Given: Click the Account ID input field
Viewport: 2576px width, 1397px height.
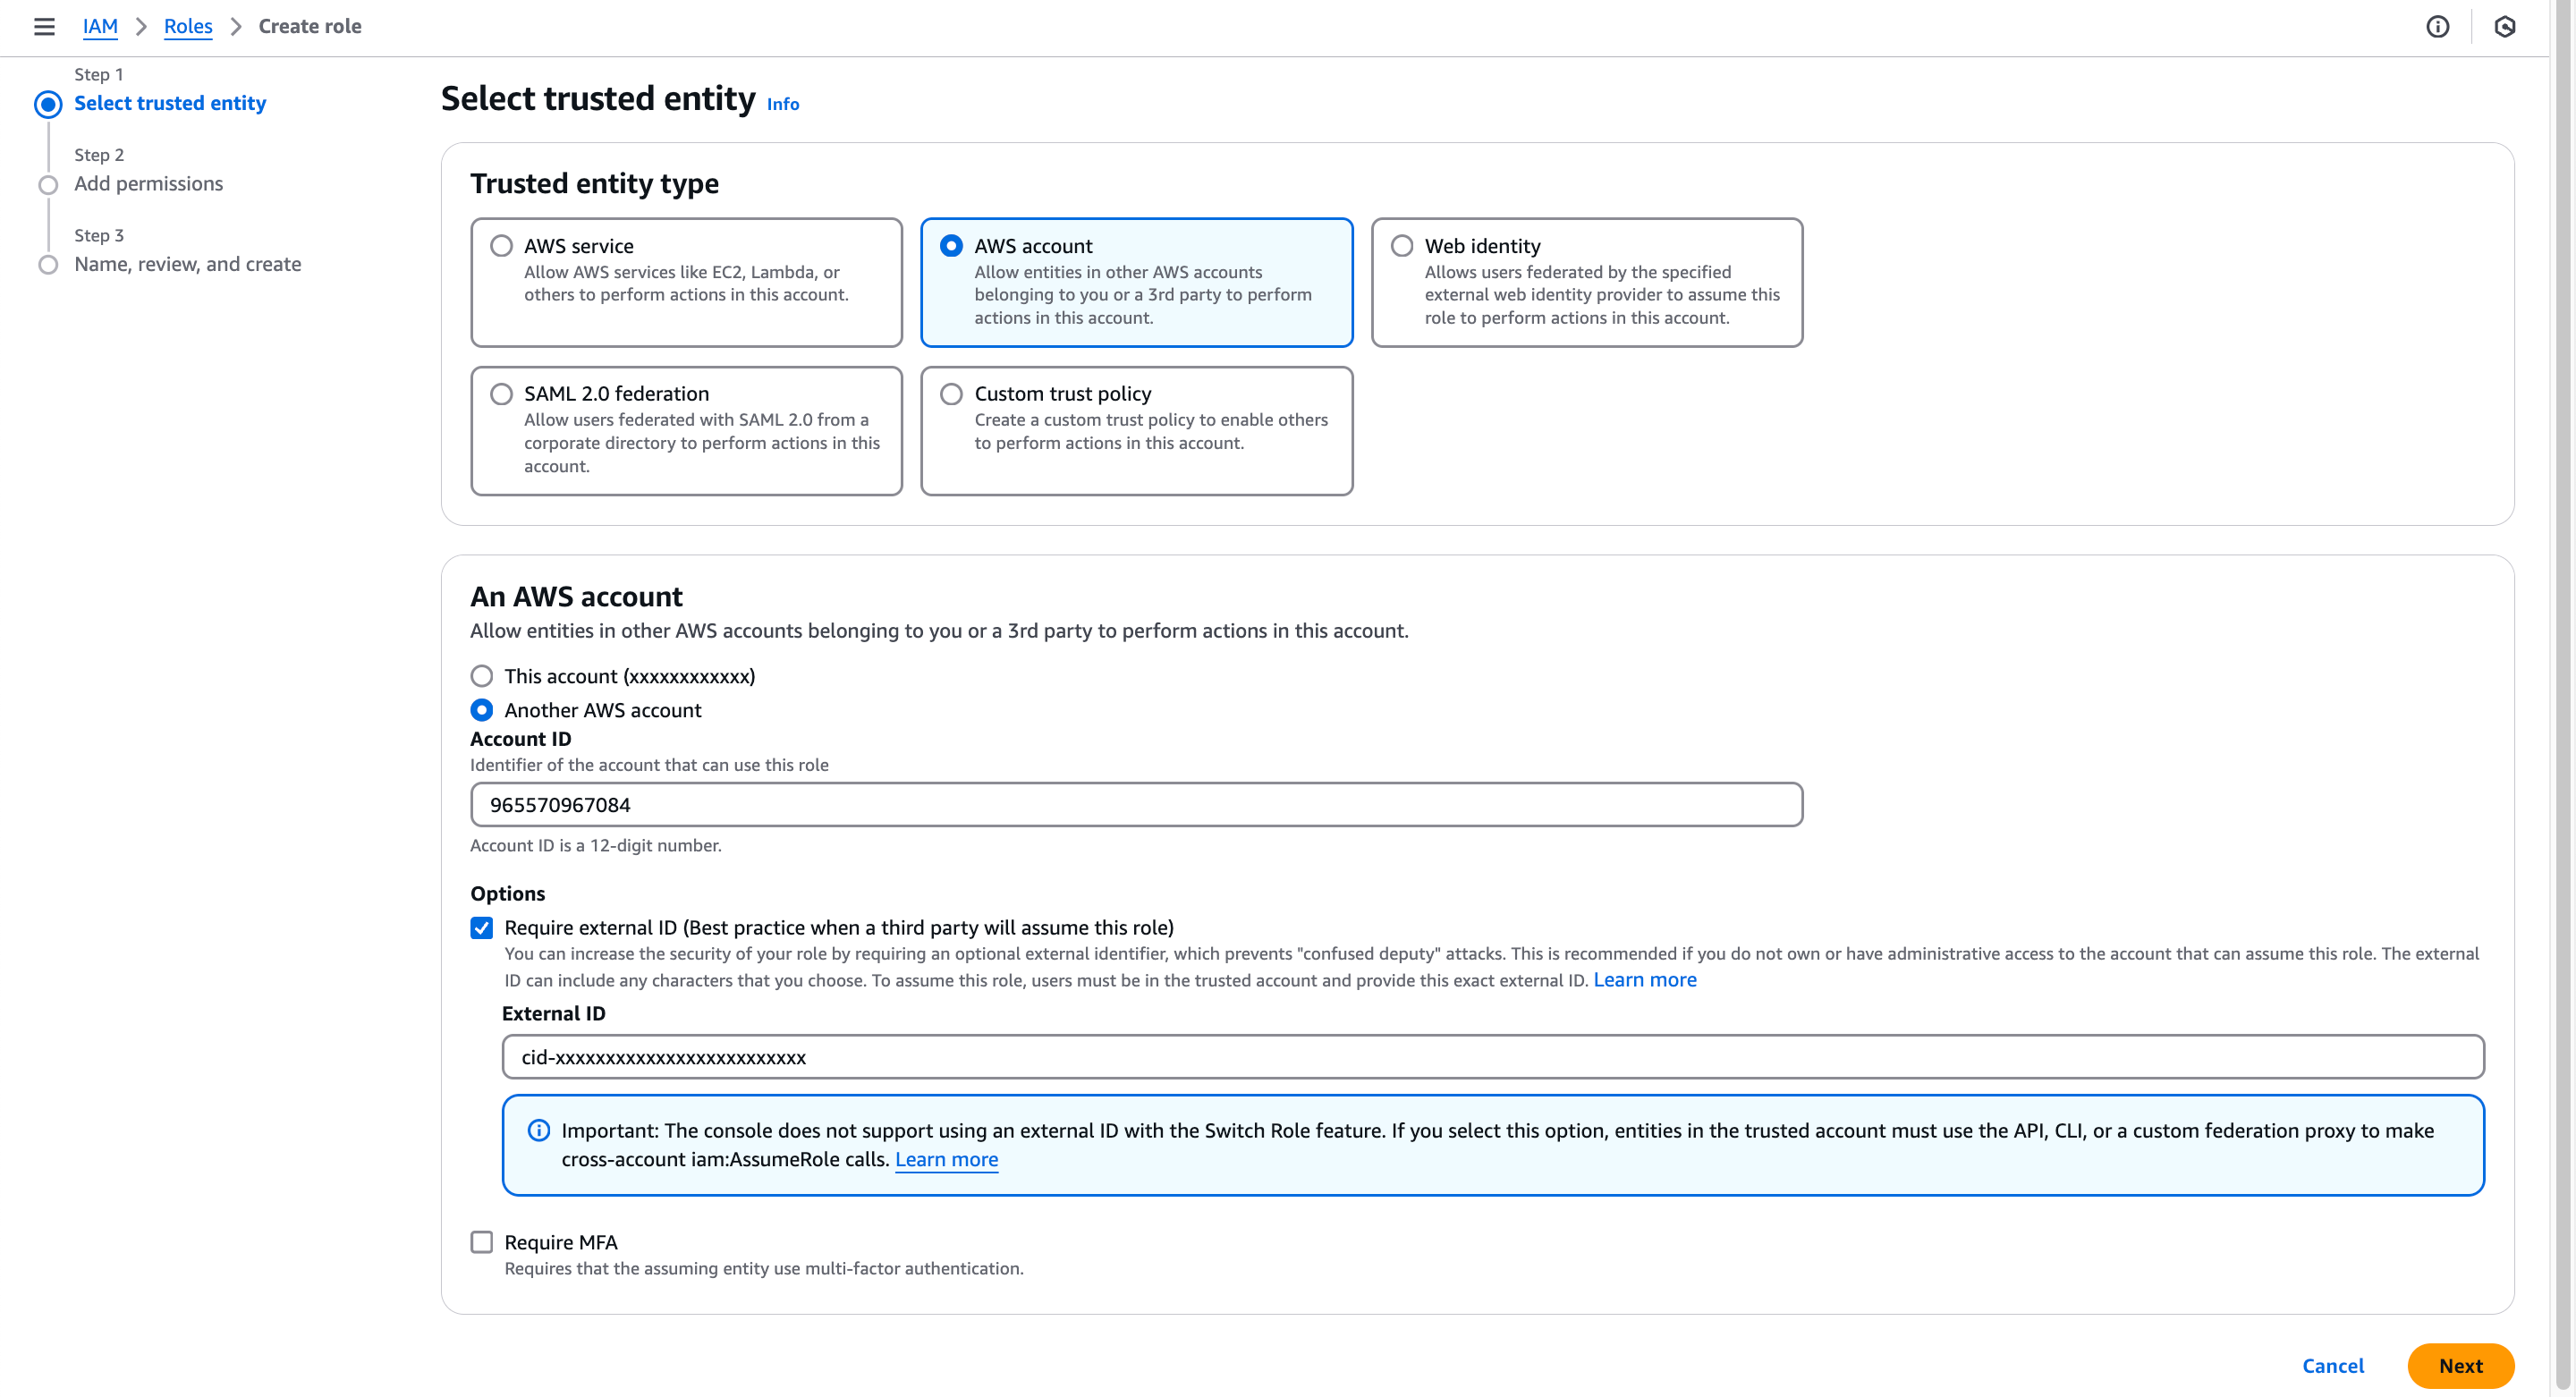Looking at the screenshot, I should click(x=1137, y=803).
